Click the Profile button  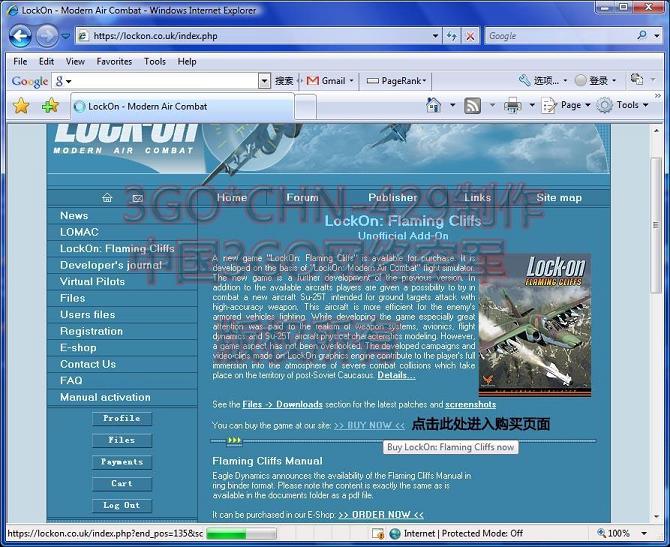[x=122, y=418]
